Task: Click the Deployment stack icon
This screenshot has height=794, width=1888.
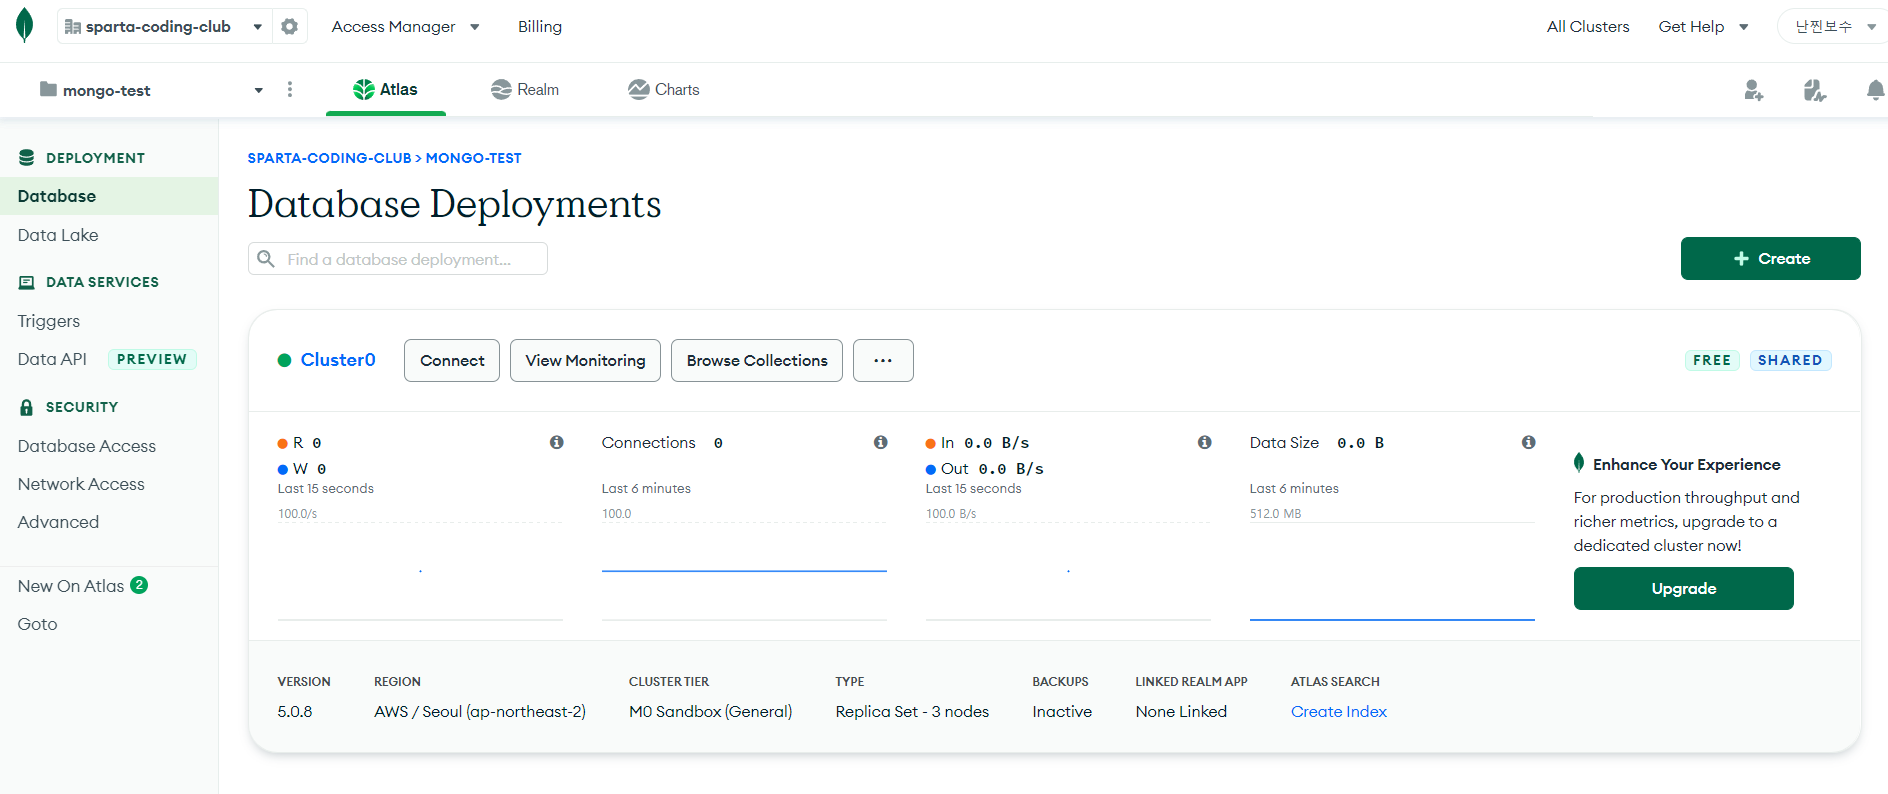Action: coord(27,158)
